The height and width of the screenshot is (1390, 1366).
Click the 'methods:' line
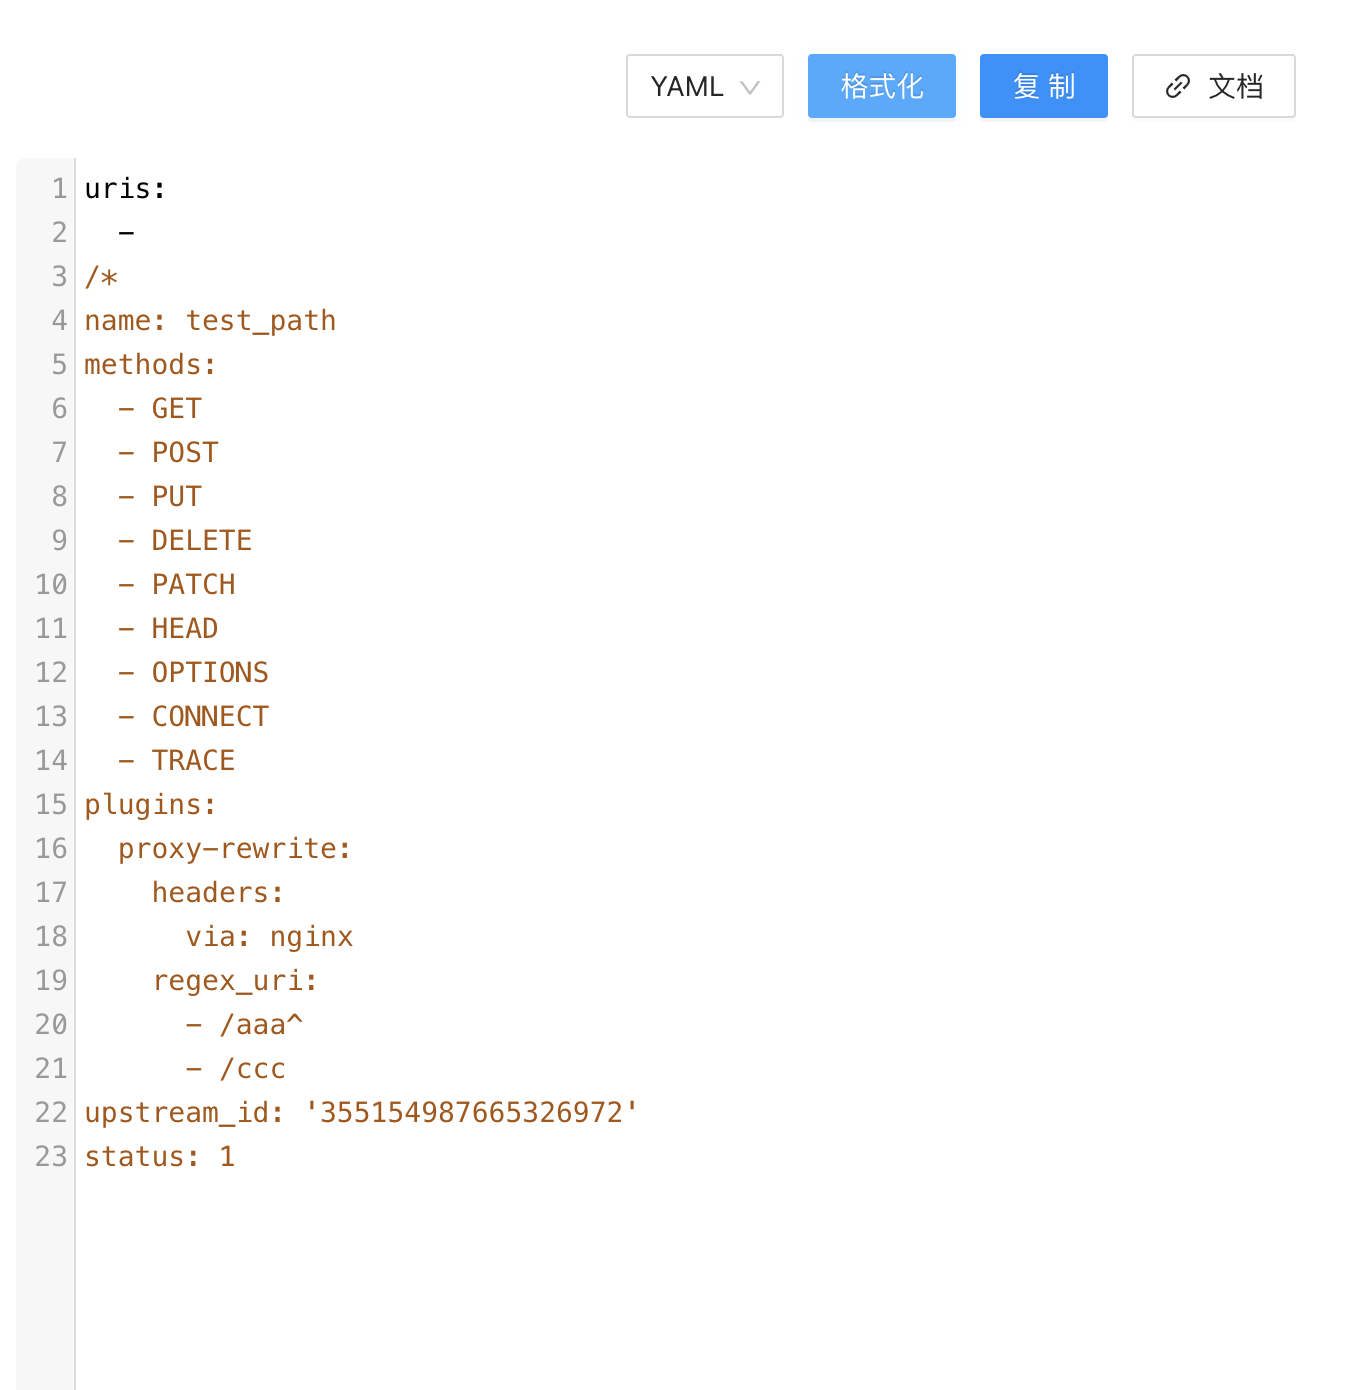coord(150,364)
